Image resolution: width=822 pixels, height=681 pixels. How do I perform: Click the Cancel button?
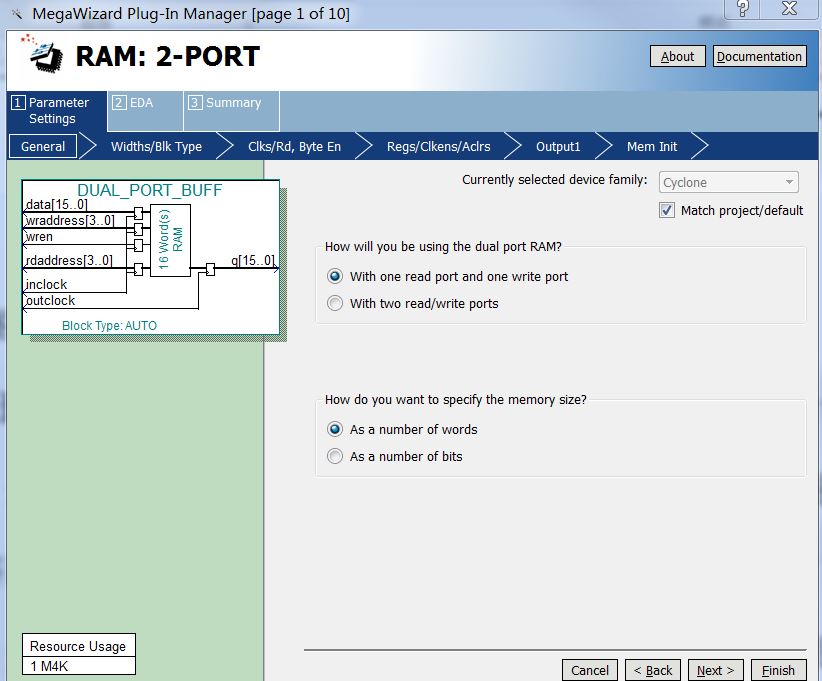(x=590, y=671)
